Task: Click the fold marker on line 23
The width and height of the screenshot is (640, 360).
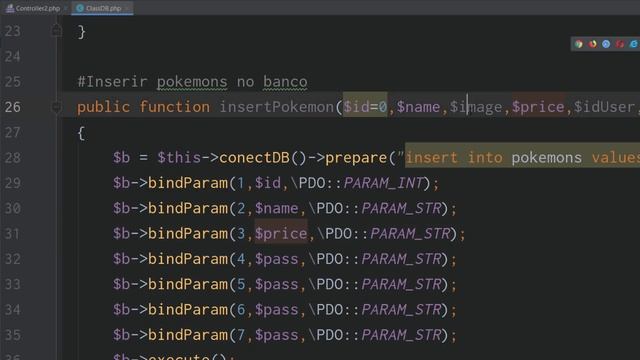Action: pos(57,31)
